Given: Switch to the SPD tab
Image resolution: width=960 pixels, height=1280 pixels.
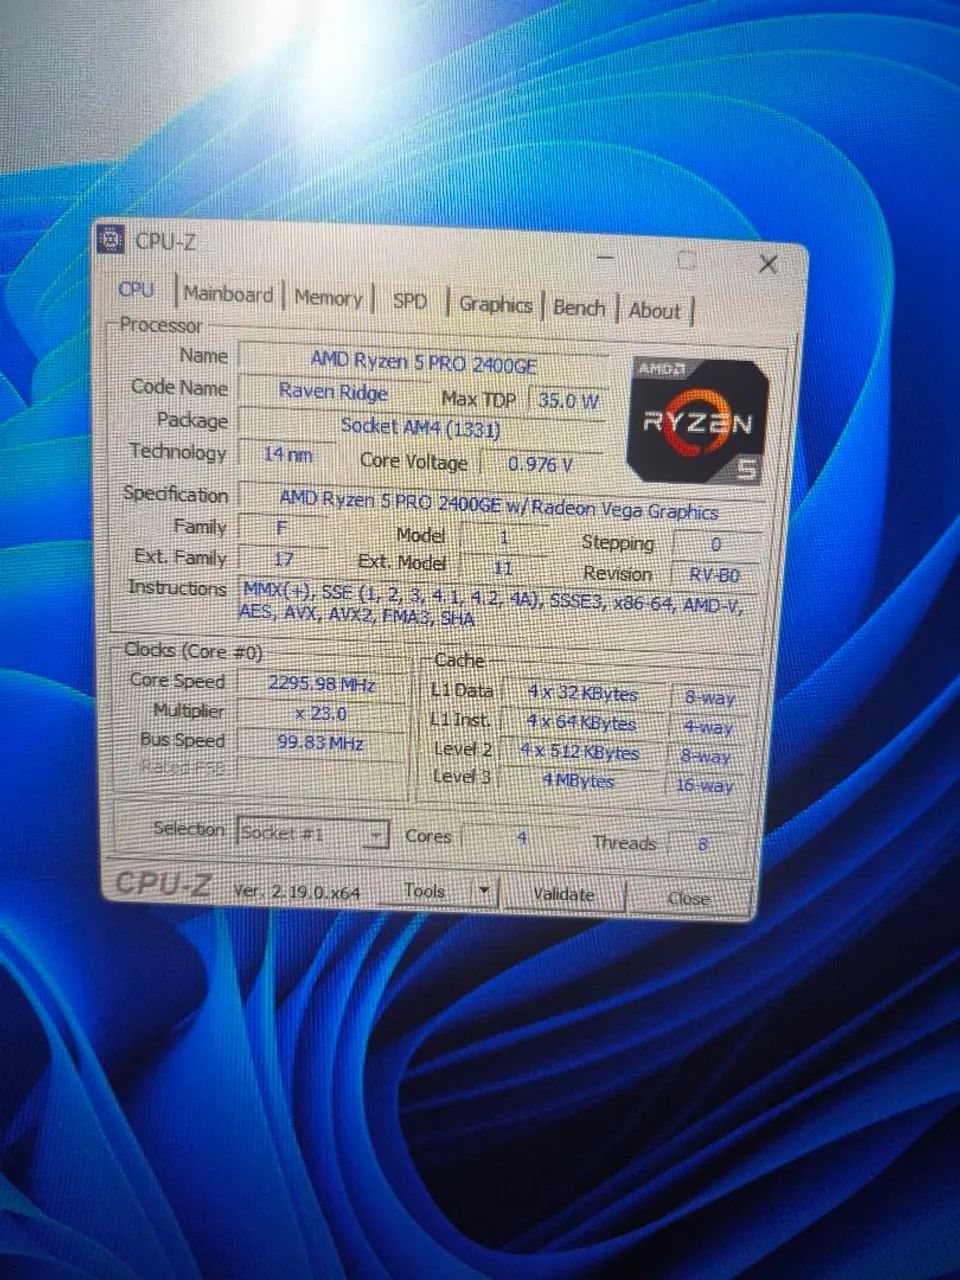Looking at the screenshot, I should 410,301.
